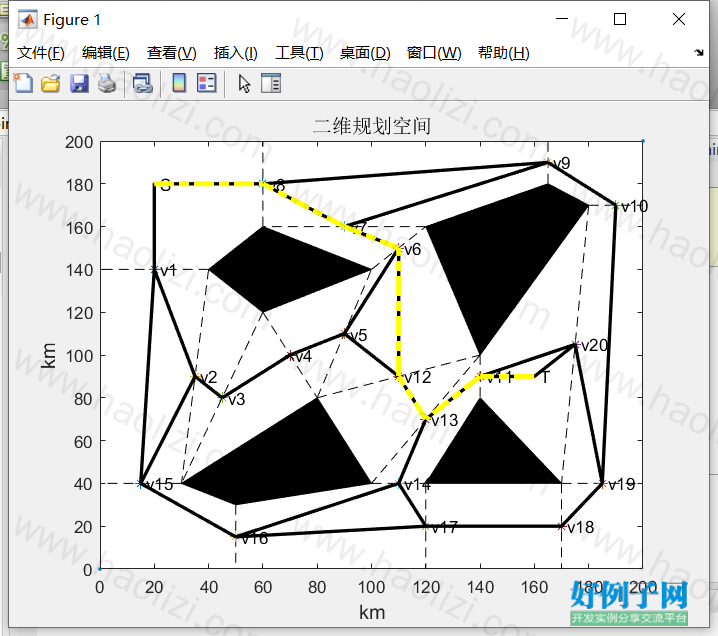Image resolution: width=718 pixels, height=636 pixels.
Task: Click the y-axis tick label 100
Action: tap(79, 356)
